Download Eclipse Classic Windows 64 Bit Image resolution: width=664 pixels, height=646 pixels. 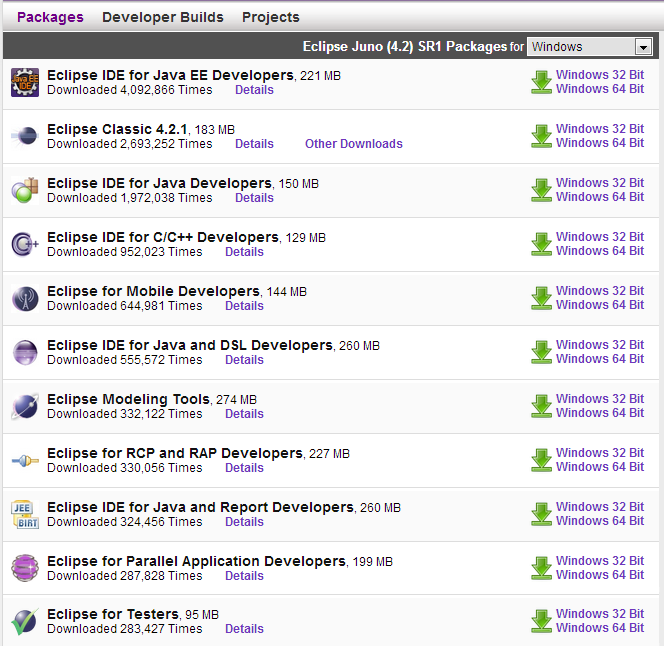tap(600, 143)
